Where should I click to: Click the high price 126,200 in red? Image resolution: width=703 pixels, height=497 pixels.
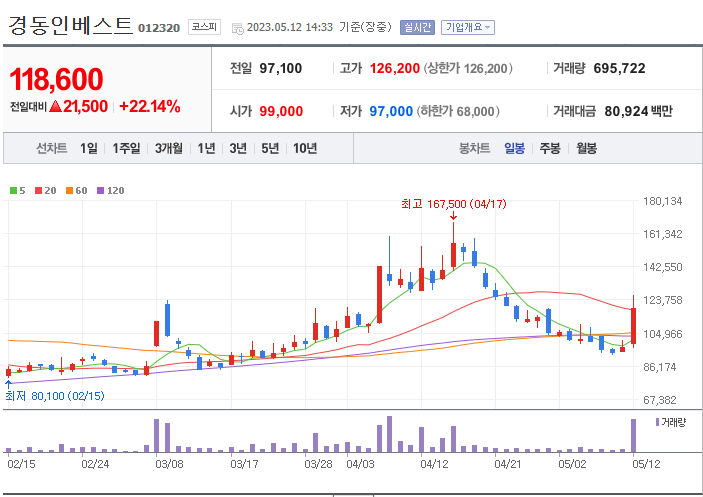tap(395, 69)
